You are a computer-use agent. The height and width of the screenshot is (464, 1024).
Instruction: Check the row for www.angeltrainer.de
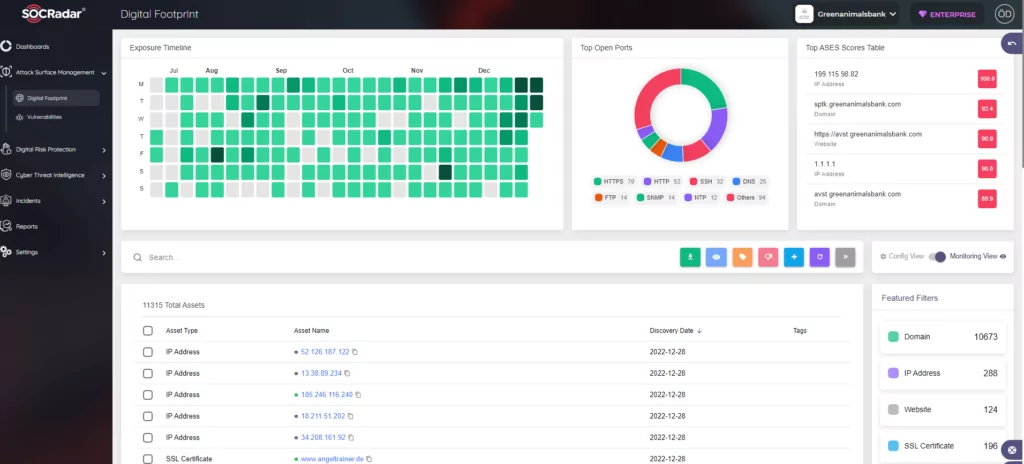coord(148,459)
